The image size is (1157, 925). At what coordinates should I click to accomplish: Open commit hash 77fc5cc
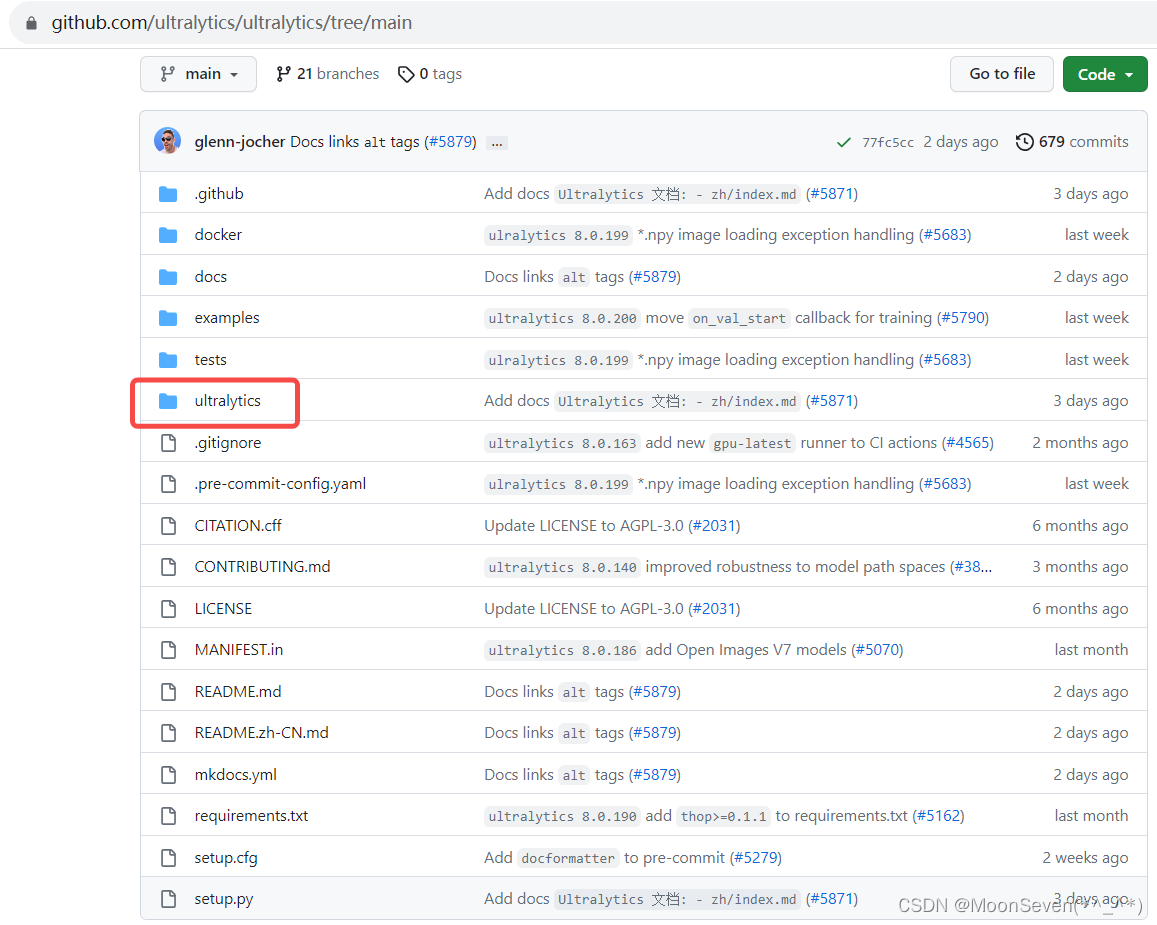[888, 142]
